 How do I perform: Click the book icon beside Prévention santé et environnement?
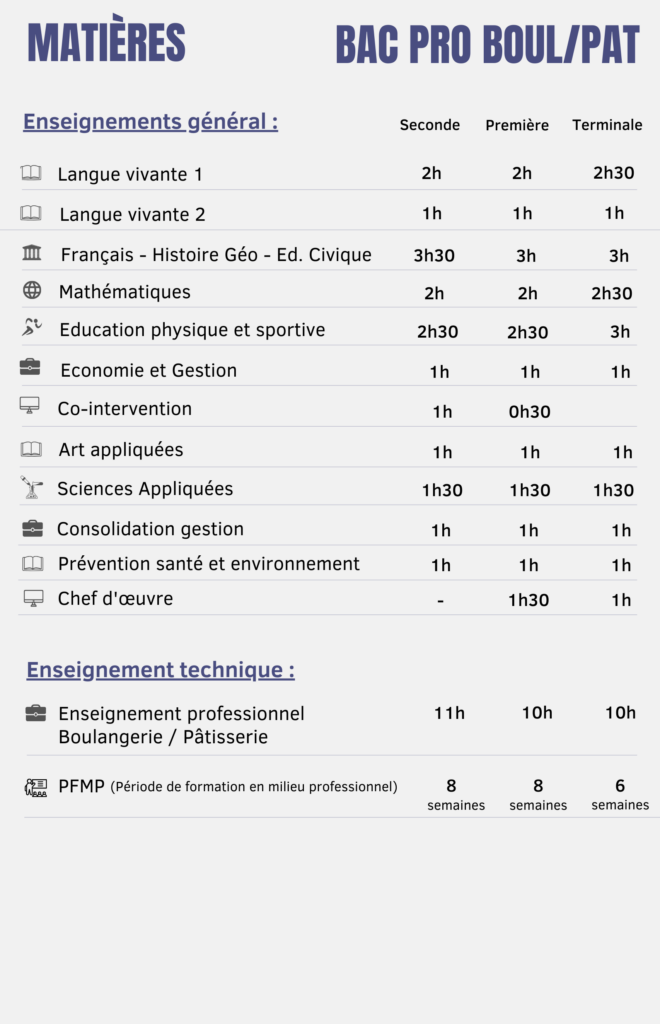tap(33, 563)
